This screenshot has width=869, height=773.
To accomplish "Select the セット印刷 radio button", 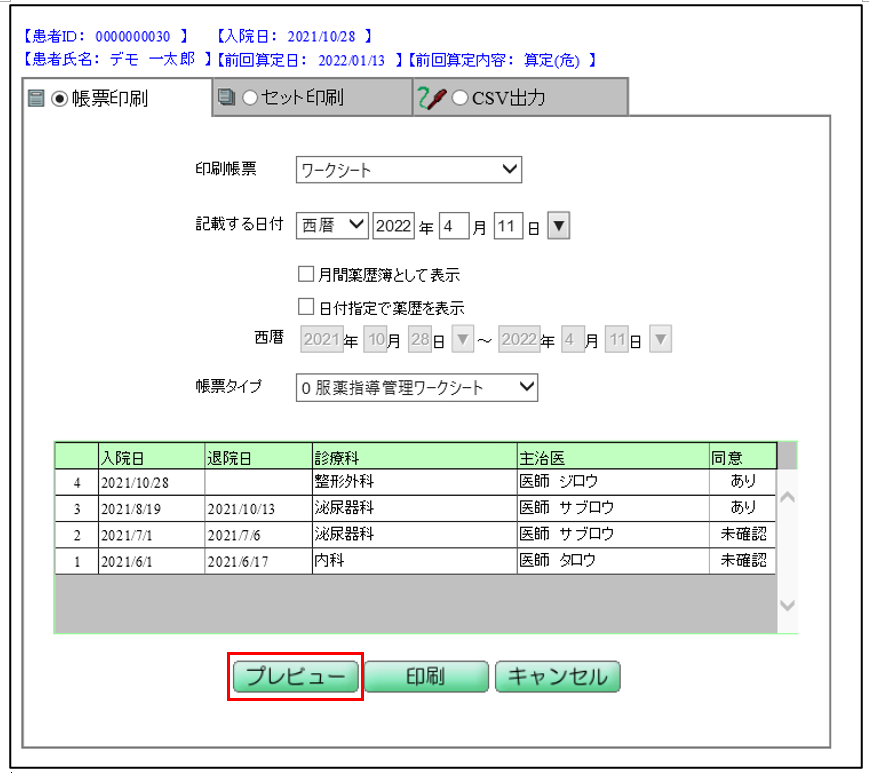I will (249, 98).
